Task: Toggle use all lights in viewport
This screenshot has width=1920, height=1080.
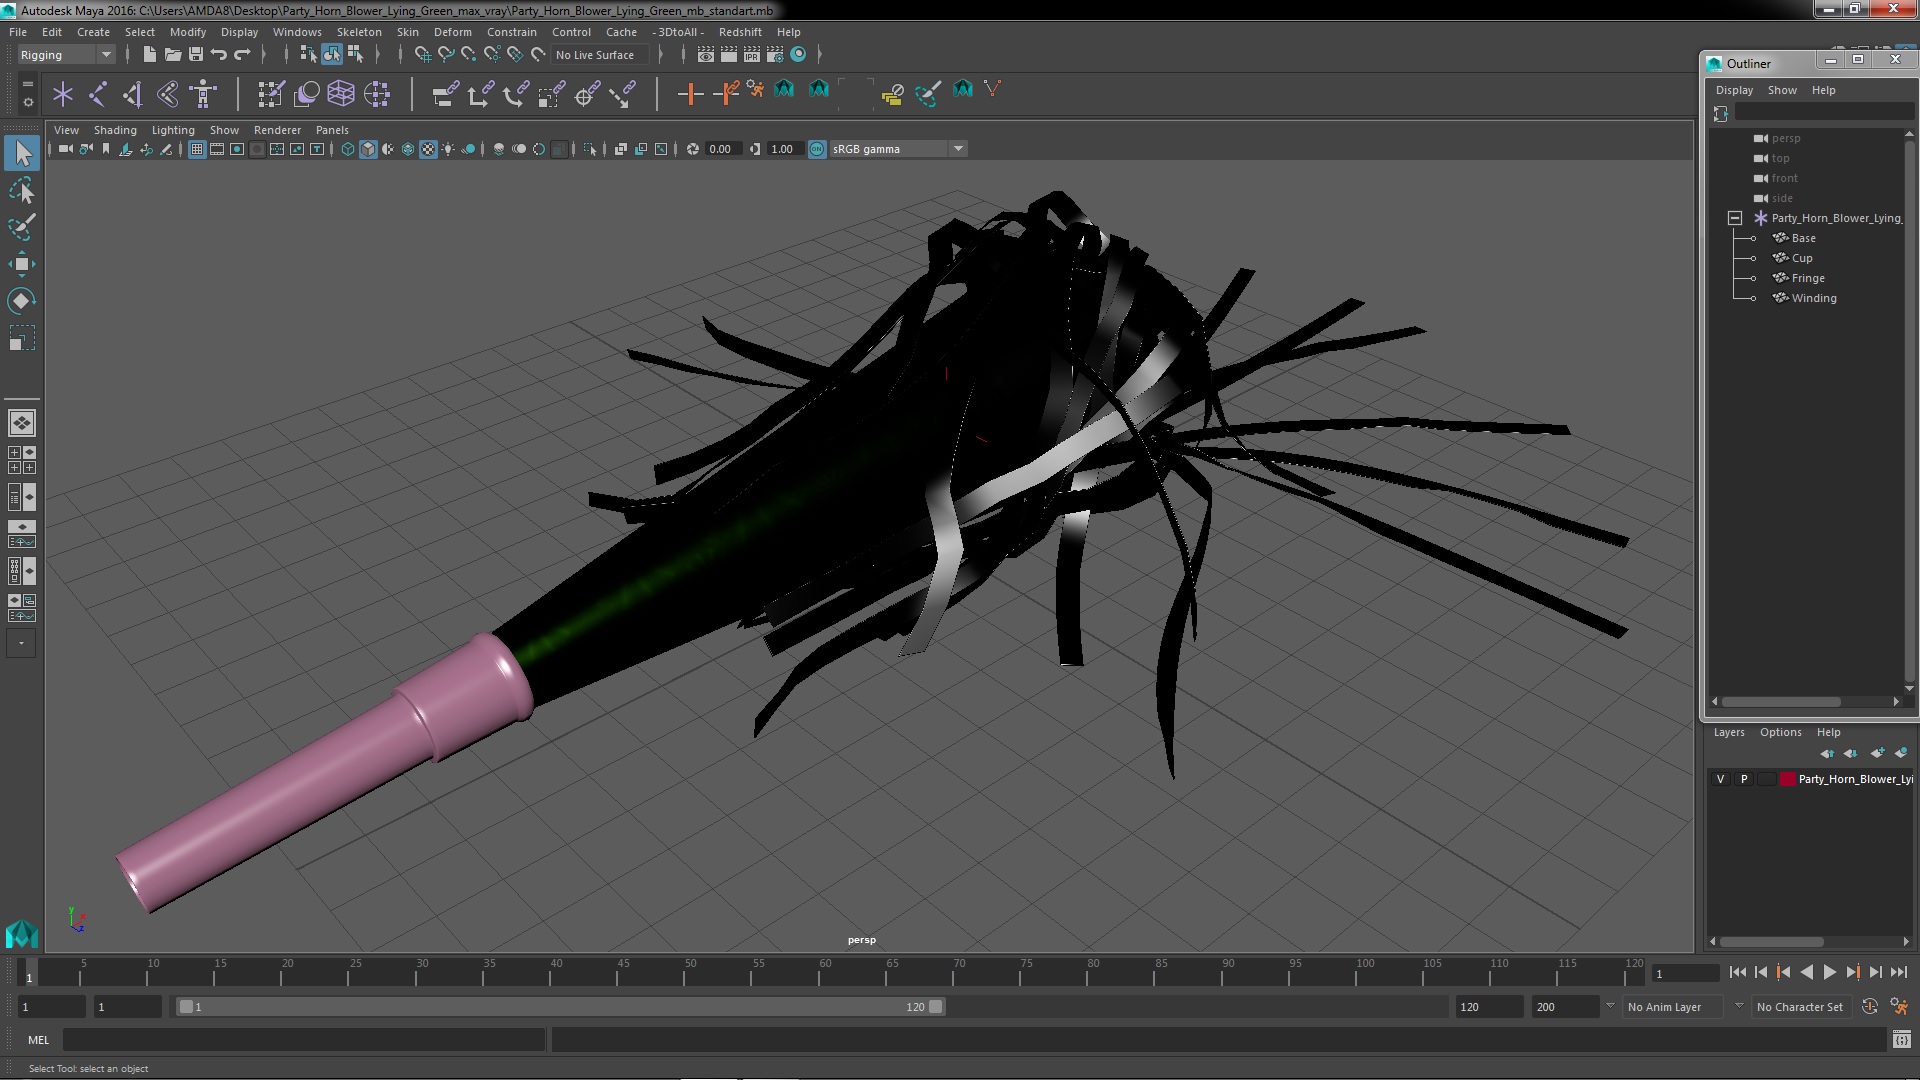Action: pyautogui.click(x=448, y=149)
